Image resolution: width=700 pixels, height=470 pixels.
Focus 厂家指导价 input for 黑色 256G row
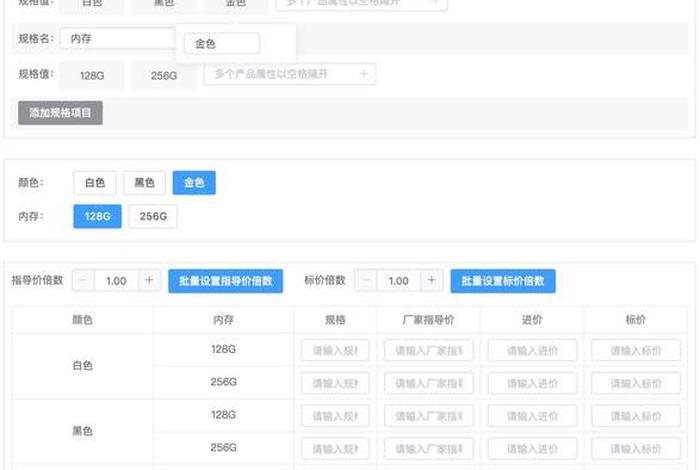(429, 449)
